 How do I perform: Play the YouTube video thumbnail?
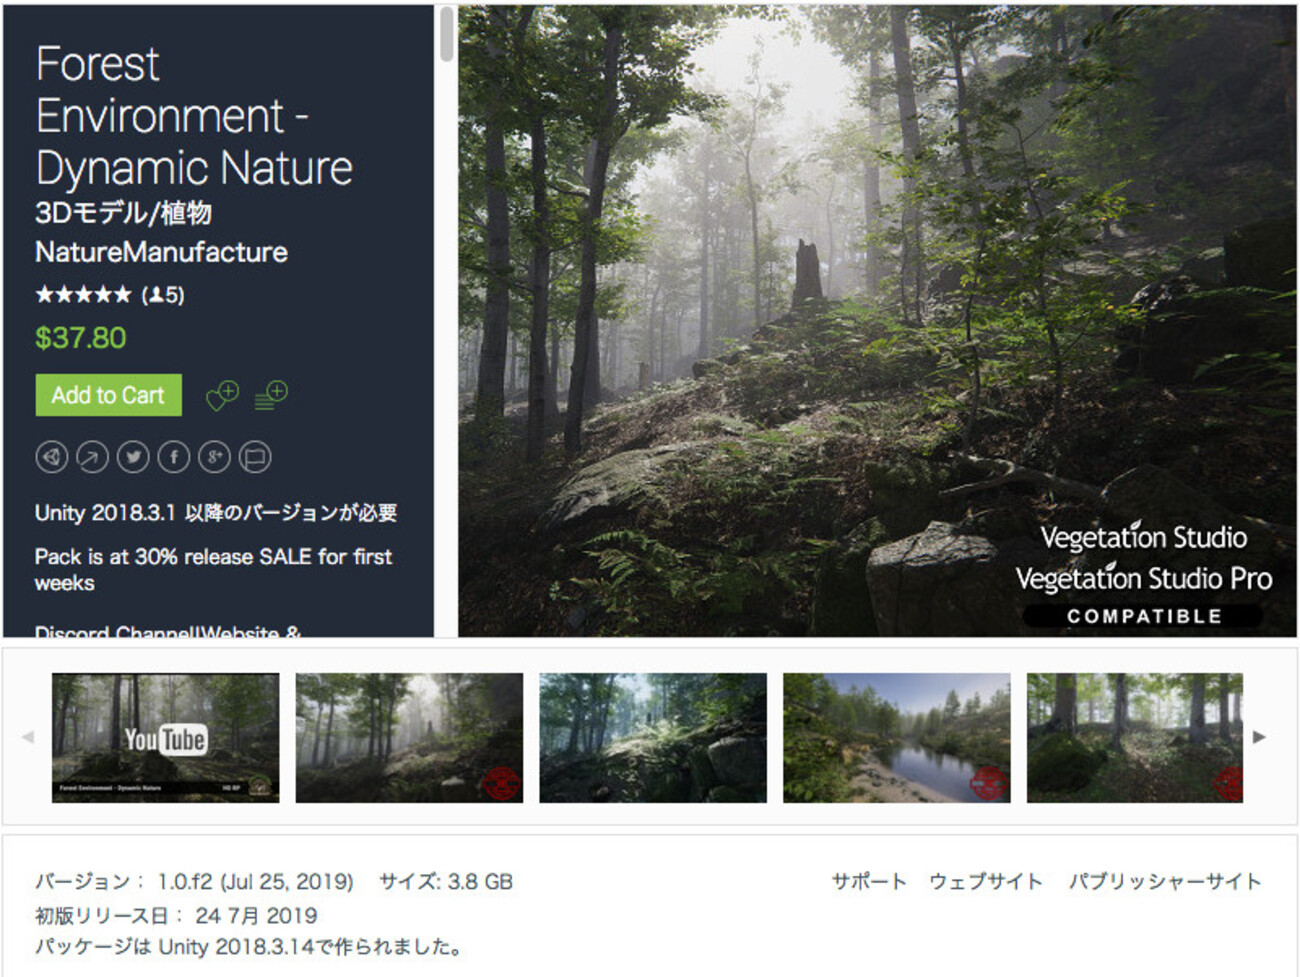click(x=166, y=737)
